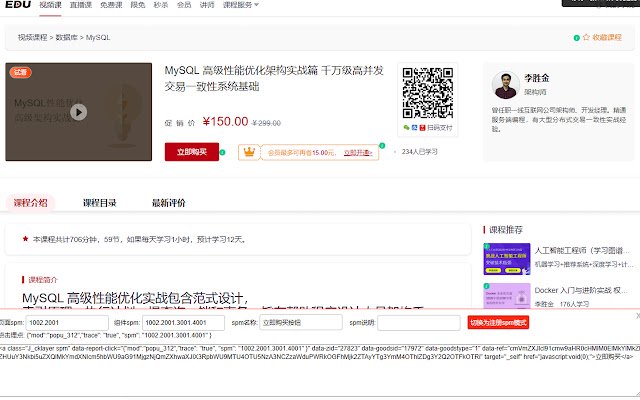Expand the 课程服务 dropdown menu
Viewport: 640px width, 400px height.
(x=241, y=5)
